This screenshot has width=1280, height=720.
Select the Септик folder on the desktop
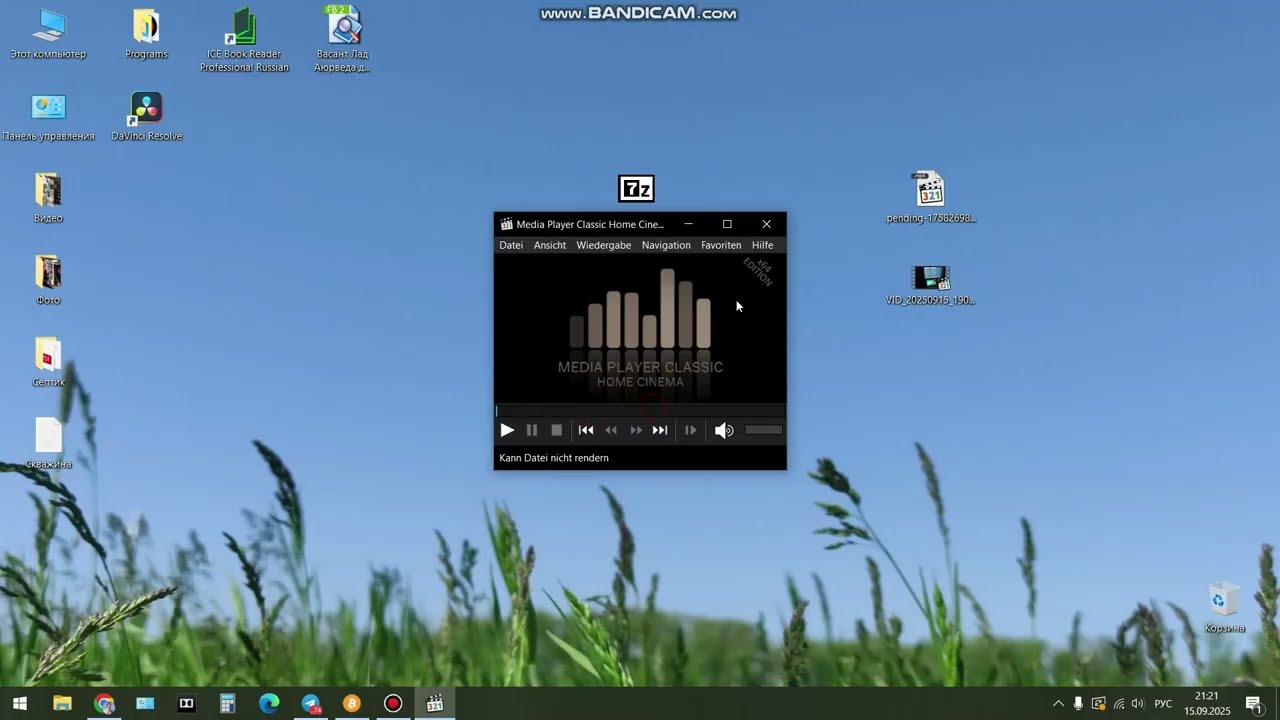[x=48, y=362]
